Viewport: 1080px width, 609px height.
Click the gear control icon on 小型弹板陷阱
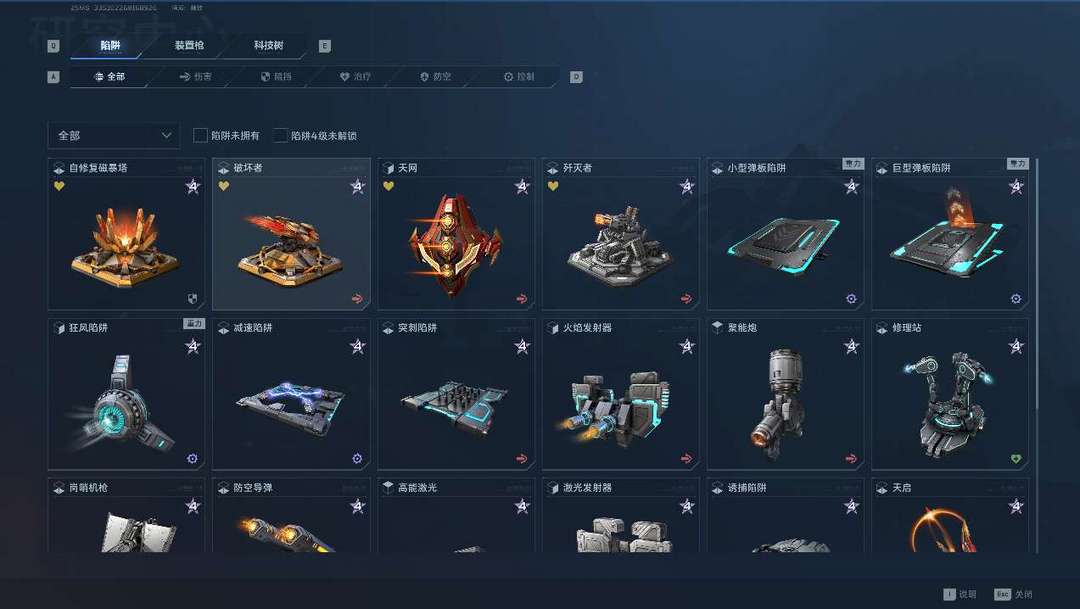coord(851,298)
